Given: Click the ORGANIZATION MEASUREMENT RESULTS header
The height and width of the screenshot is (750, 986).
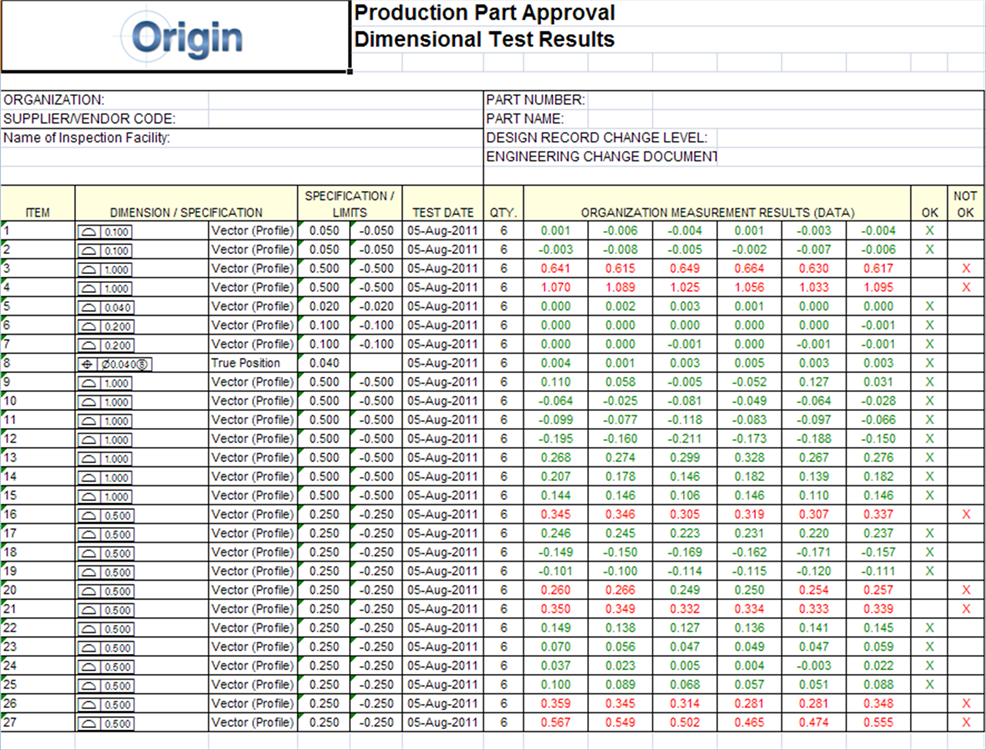Looking at the screenshot, I should (717, 212).
